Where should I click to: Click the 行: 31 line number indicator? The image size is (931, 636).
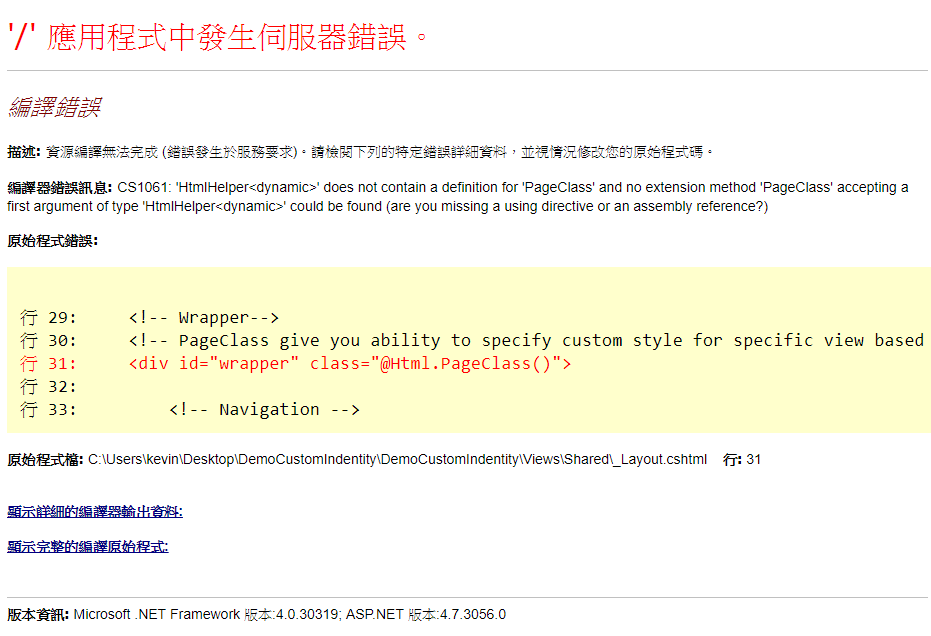point(742,460)
